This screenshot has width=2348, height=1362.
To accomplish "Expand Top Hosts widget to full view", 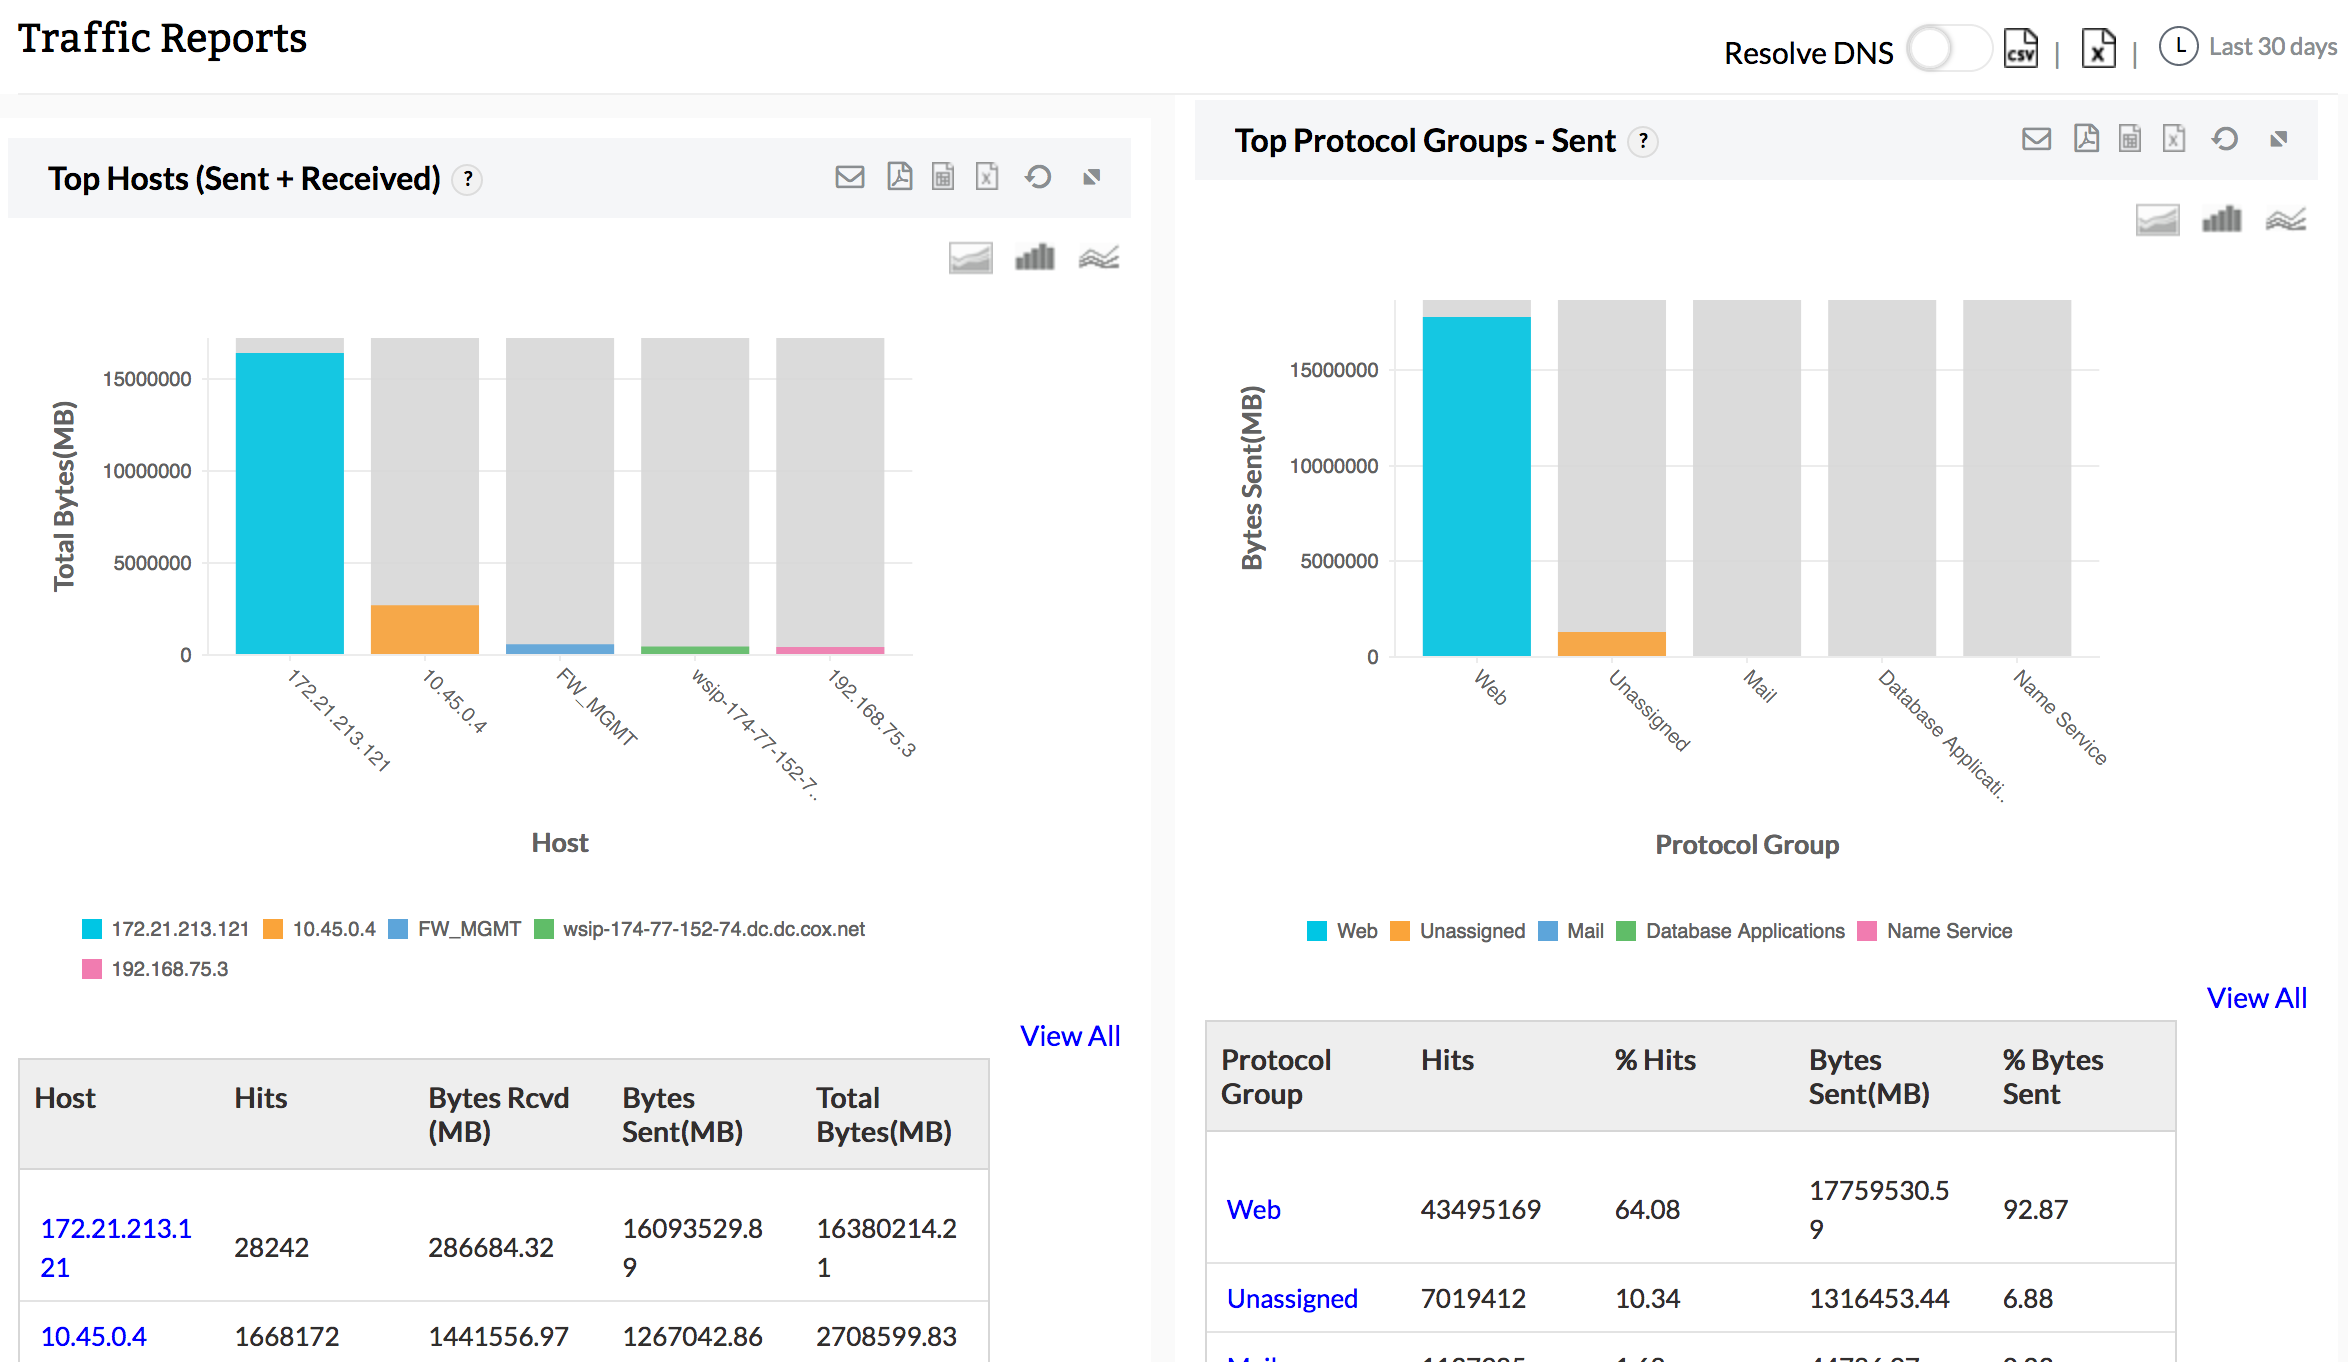I will (x=1091, y=177).
